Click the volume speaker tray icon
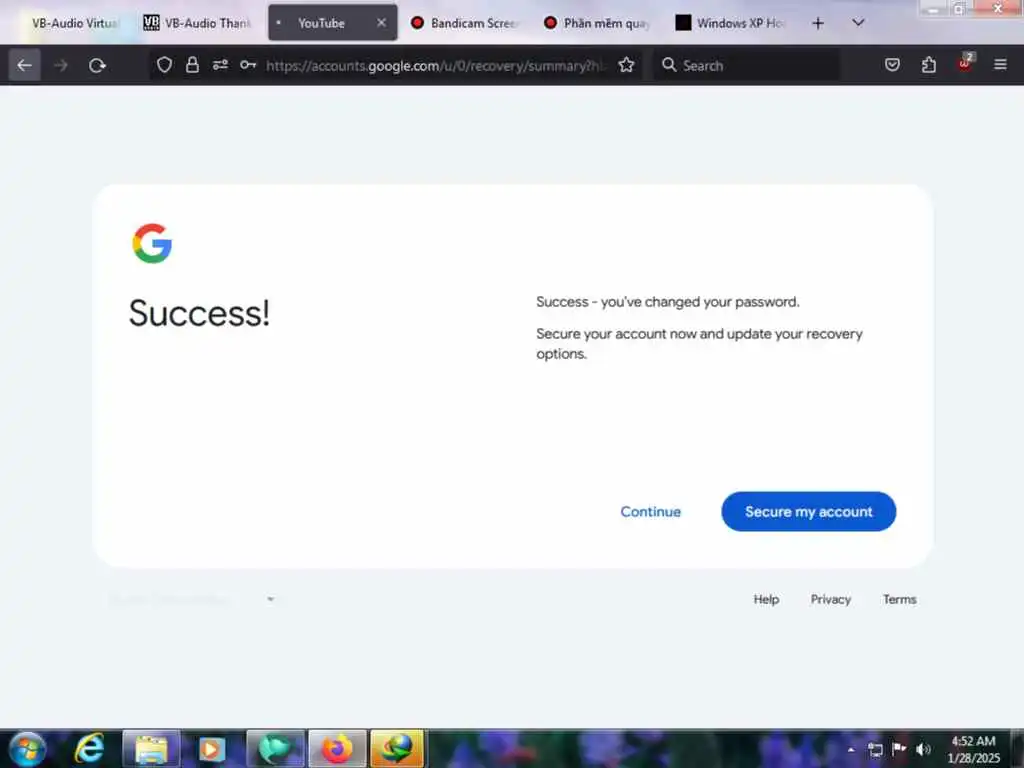 pos(923,749)
